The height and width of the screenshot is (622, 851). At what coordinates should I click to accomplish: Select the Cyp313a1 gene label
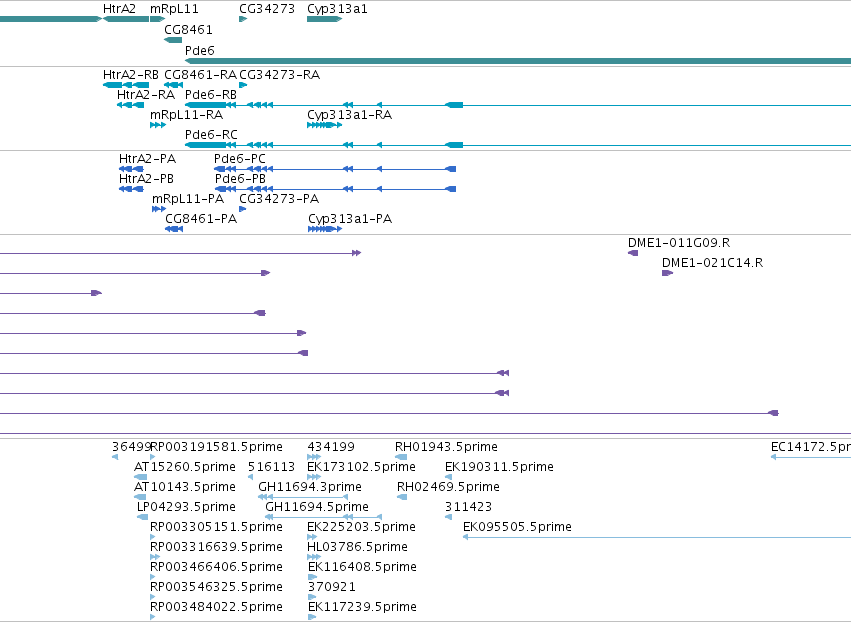coord(337,9)
